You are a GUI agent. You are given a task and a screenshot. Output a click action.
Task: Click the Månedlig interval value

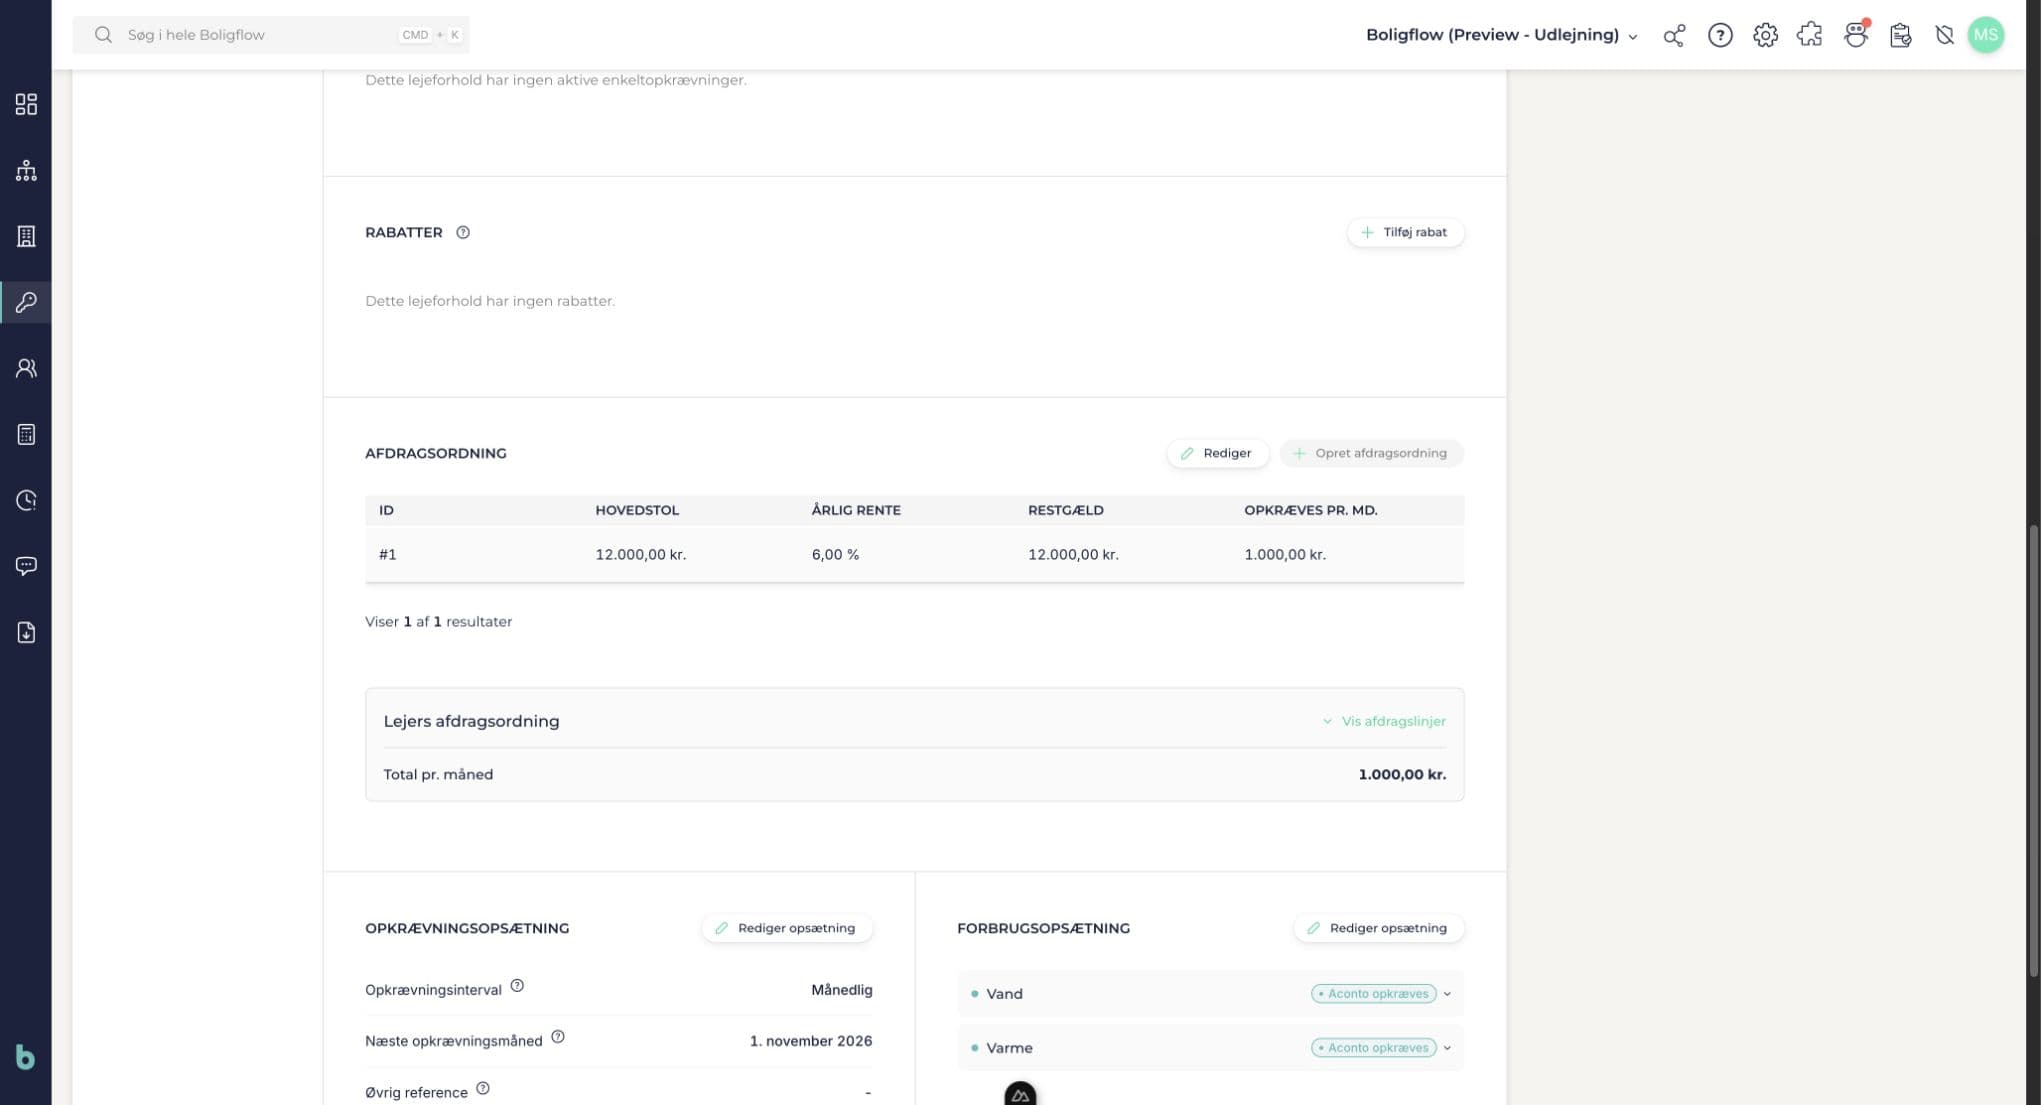[842, 990]
